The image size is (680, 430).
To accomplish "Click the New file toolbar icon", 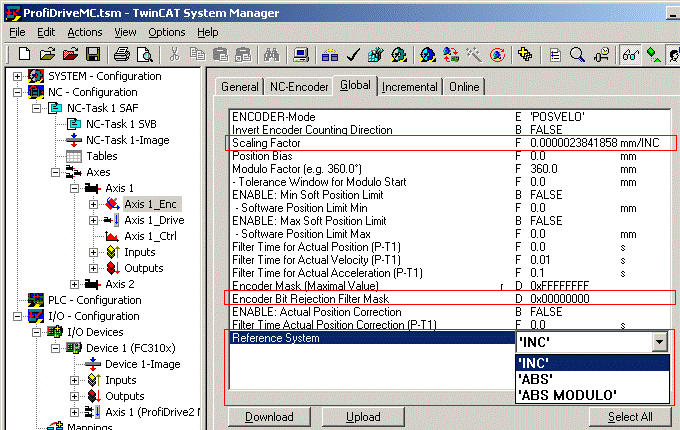I will 24,55.
